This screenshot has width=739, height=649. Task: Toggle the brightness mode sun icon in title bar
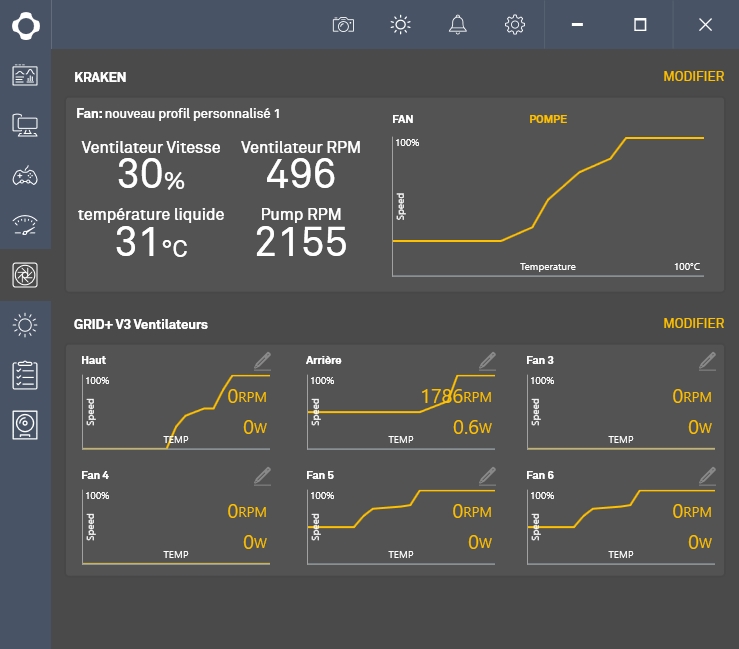401,25
